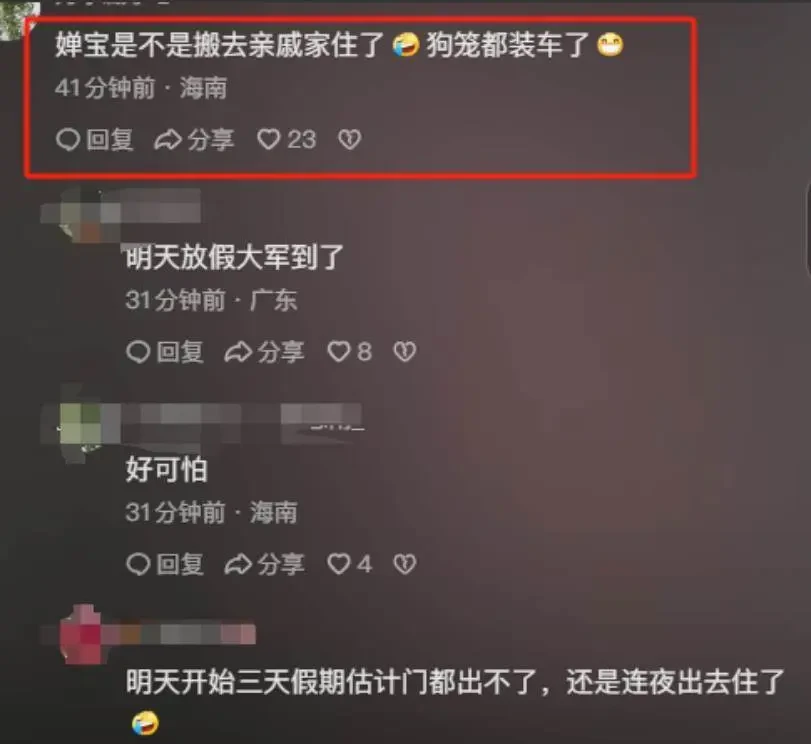Reply to the 明天放假大军到了 comment
The width and height of the screenshot is (811, 744).
(138, 352)
